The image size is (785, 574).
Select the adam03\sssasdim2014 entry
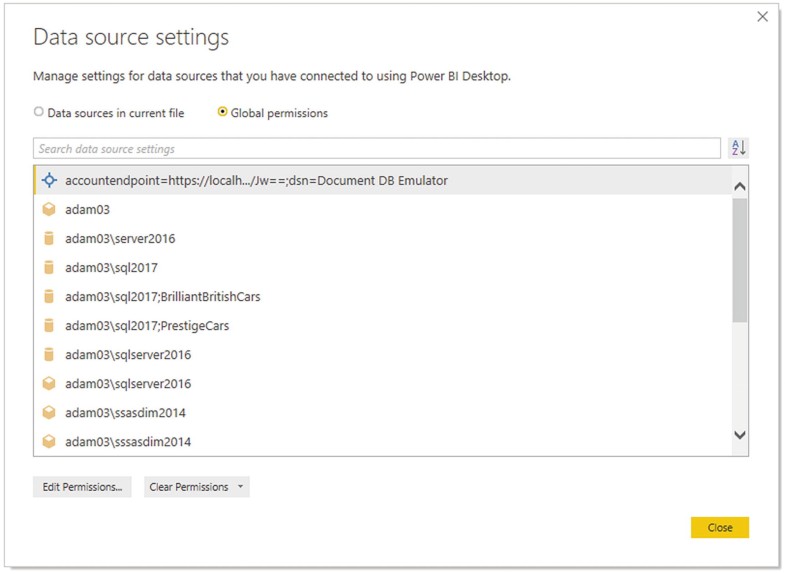click(383, 441)
